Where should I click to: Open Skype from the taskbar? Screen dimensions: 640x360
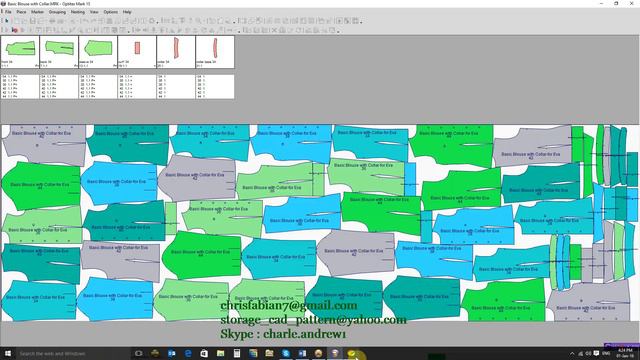coord(286,353)
